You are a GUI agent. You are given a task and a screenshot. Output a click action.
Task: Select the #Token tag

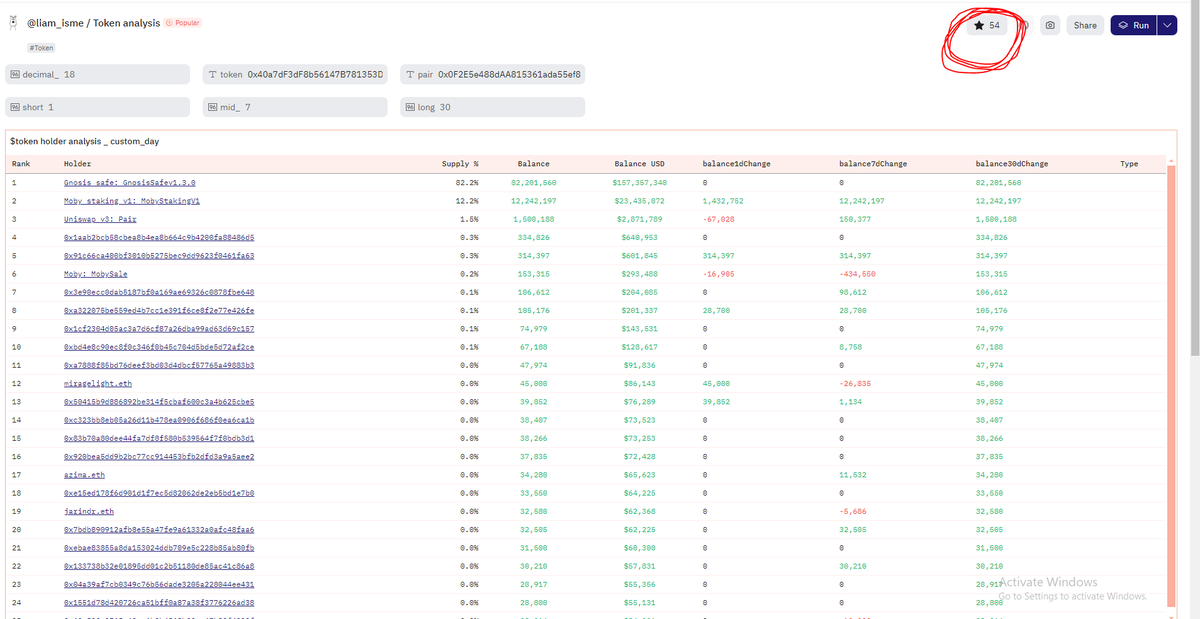[x=41, y=47]
